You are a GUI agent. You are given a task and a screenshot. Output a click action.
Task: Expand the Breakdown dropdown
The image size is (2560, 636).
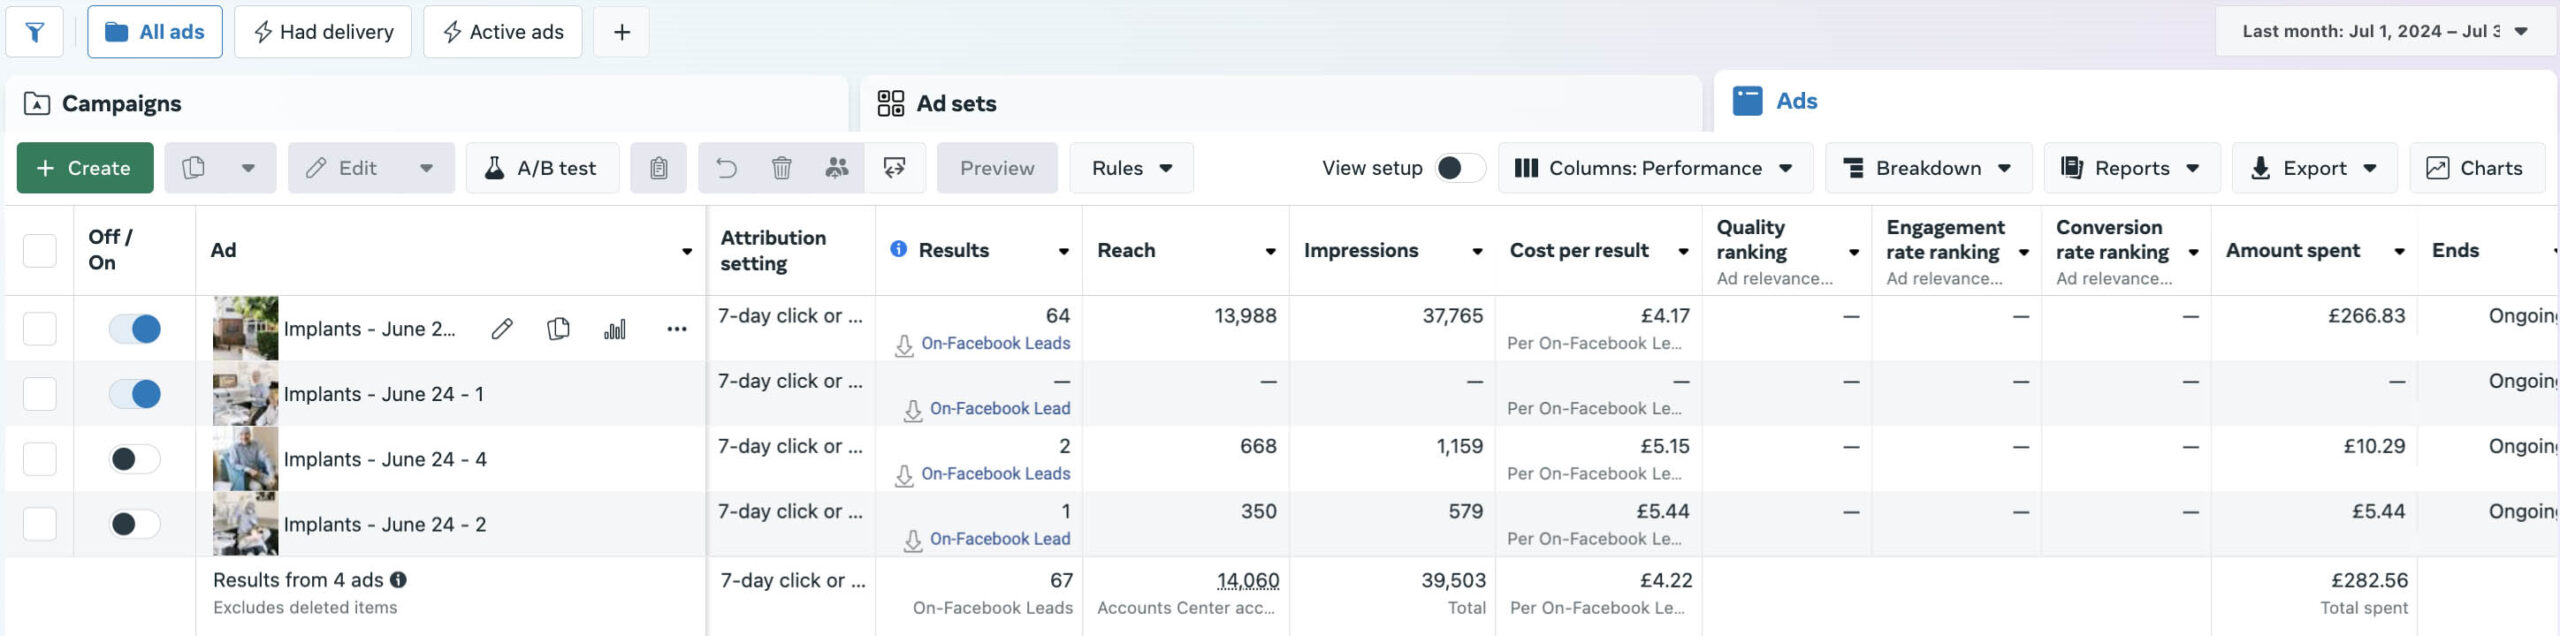(1927, 168)
